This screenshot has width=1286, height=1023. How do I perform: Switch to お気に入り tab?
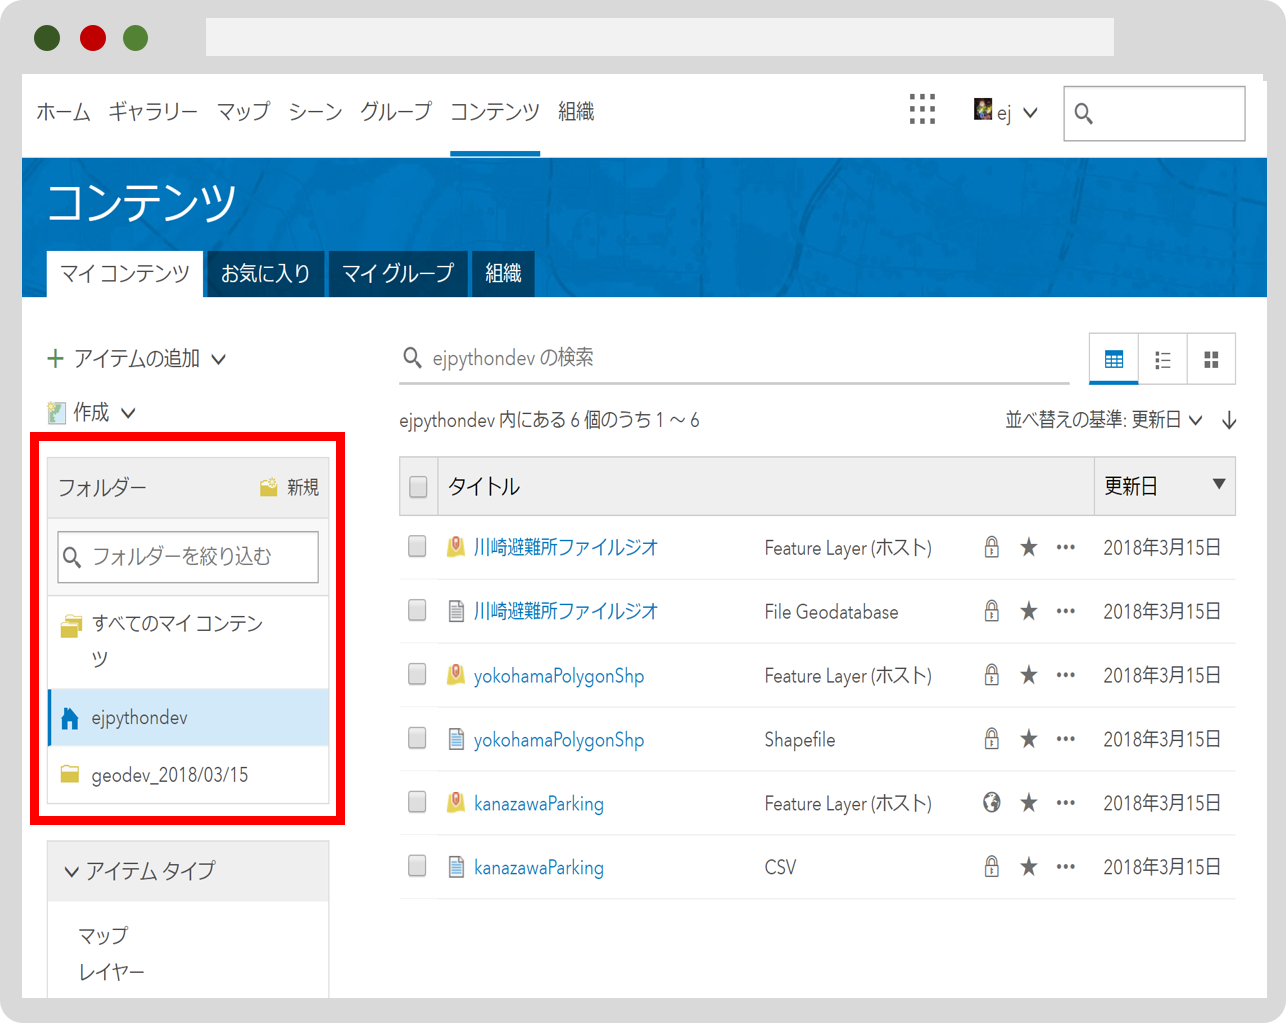click(266, 273)
